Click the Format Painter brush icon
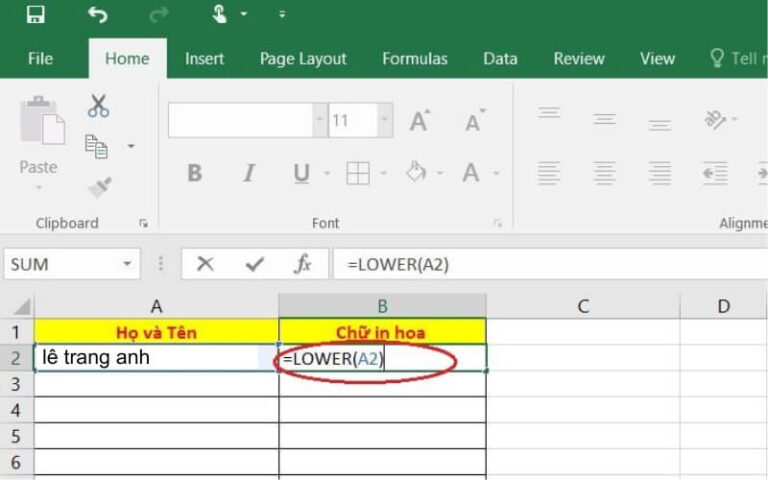Viewport: 768px width, 480px height. click(x=99, y=187)
